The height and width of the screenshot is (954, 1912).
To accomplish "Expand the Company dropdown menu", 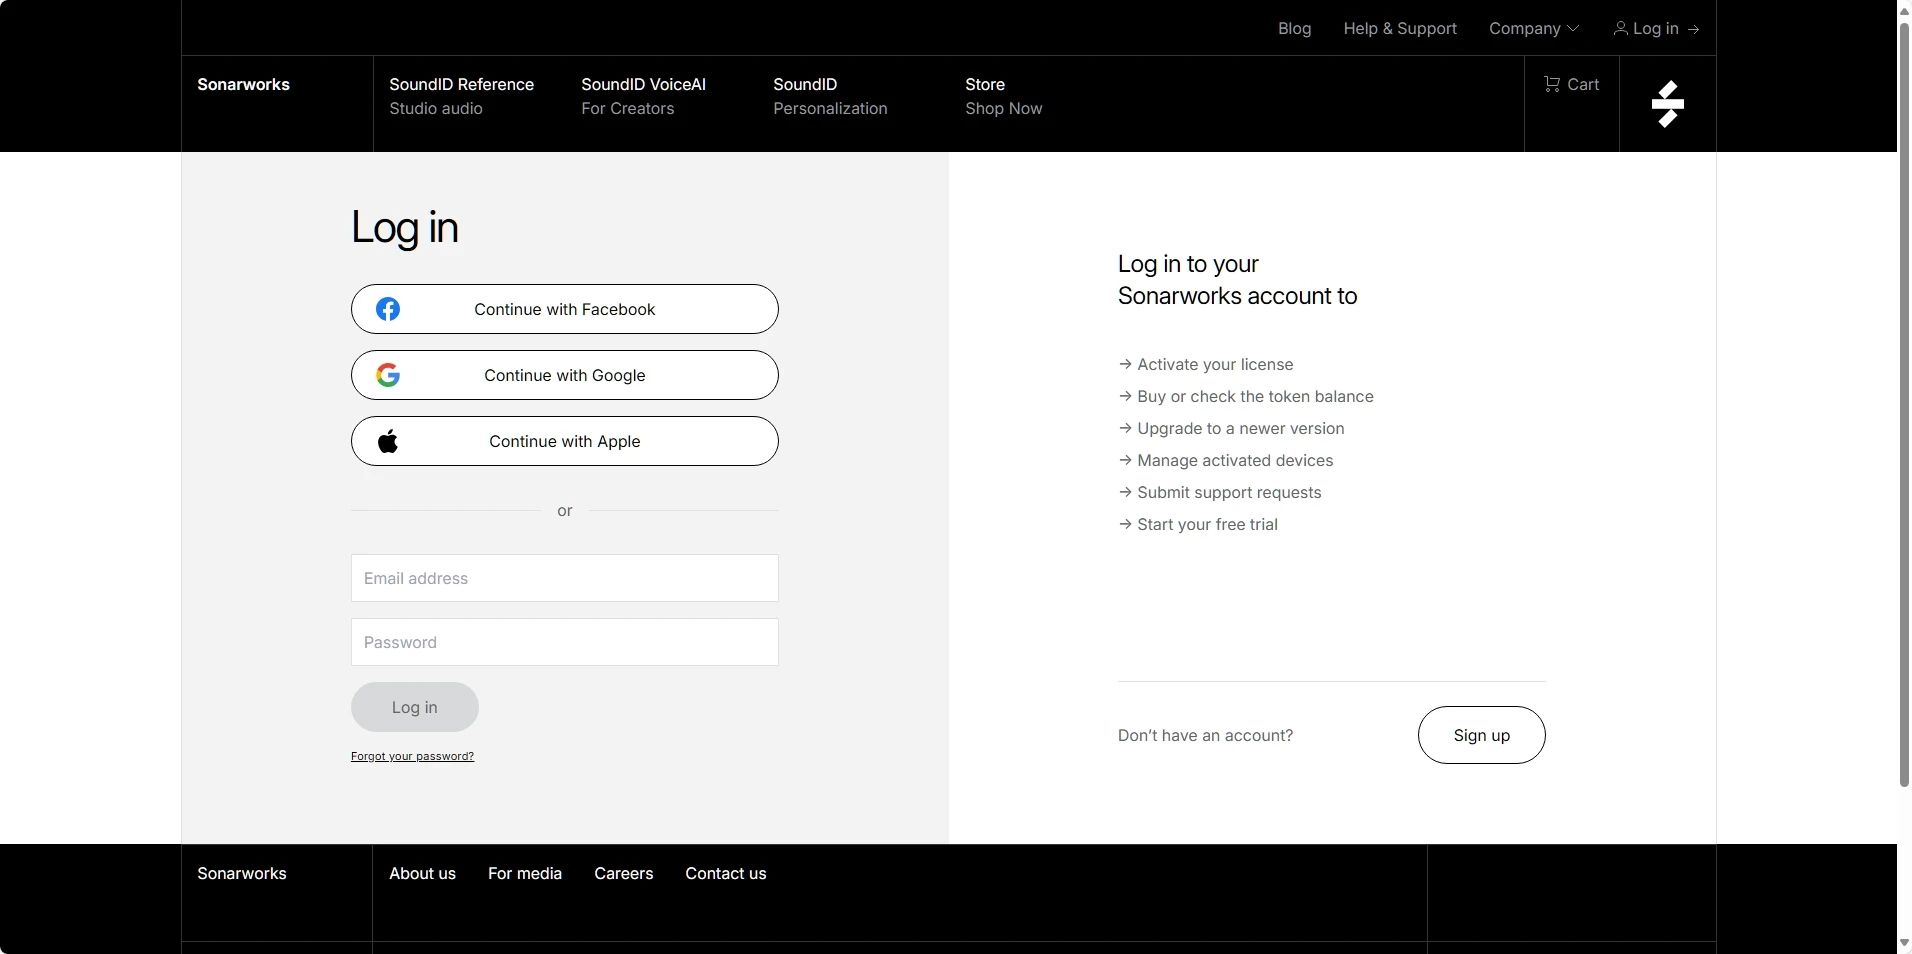I will point(1533,28).
